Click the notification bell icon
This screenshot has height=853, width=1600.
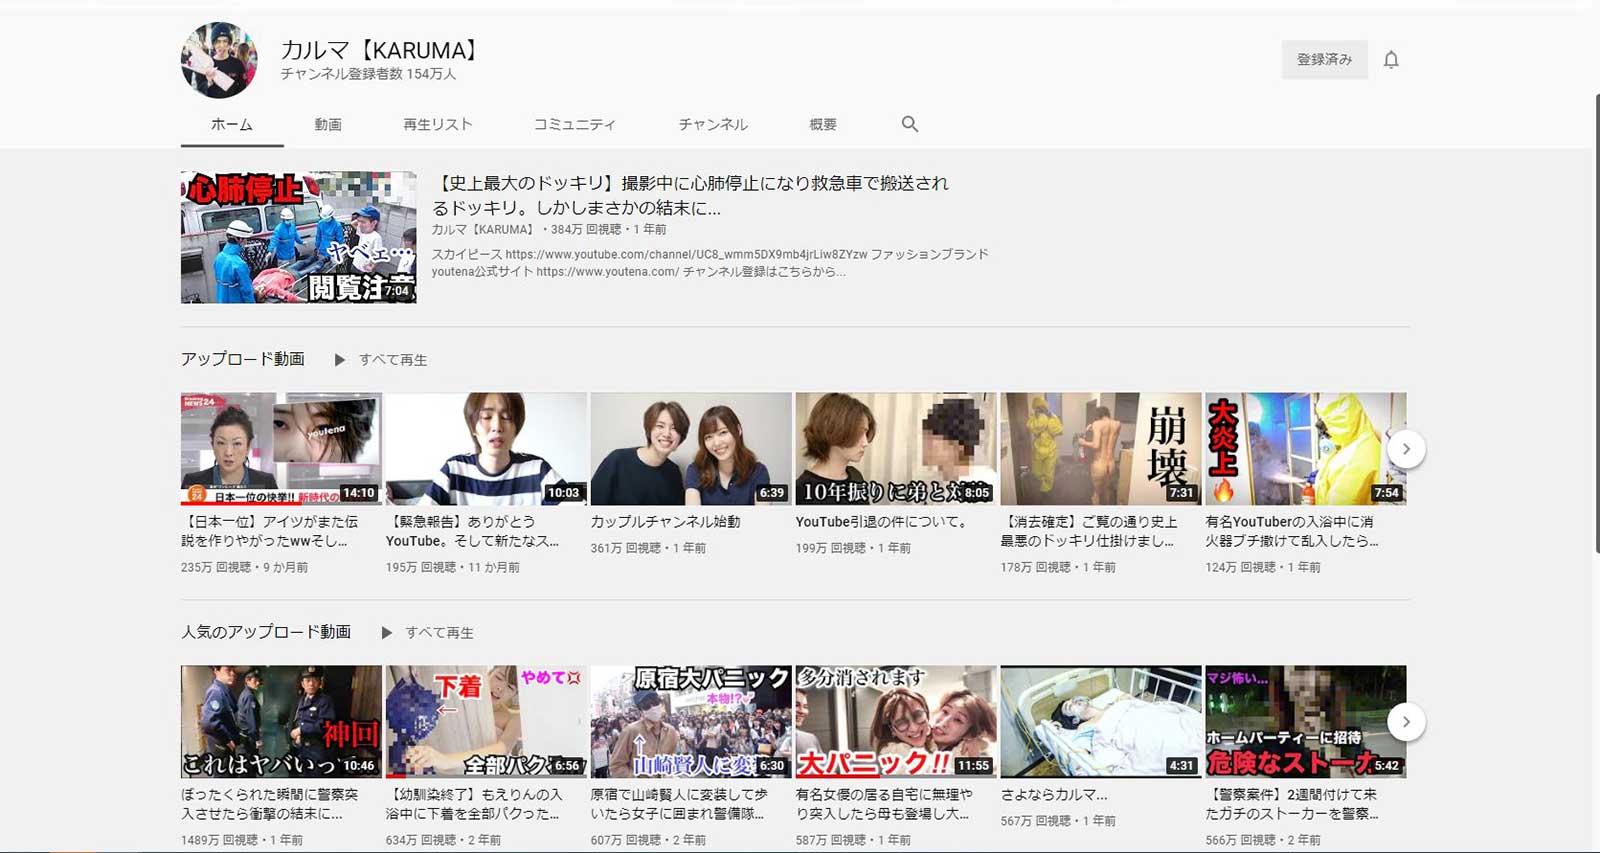(x=1391, y=60)
